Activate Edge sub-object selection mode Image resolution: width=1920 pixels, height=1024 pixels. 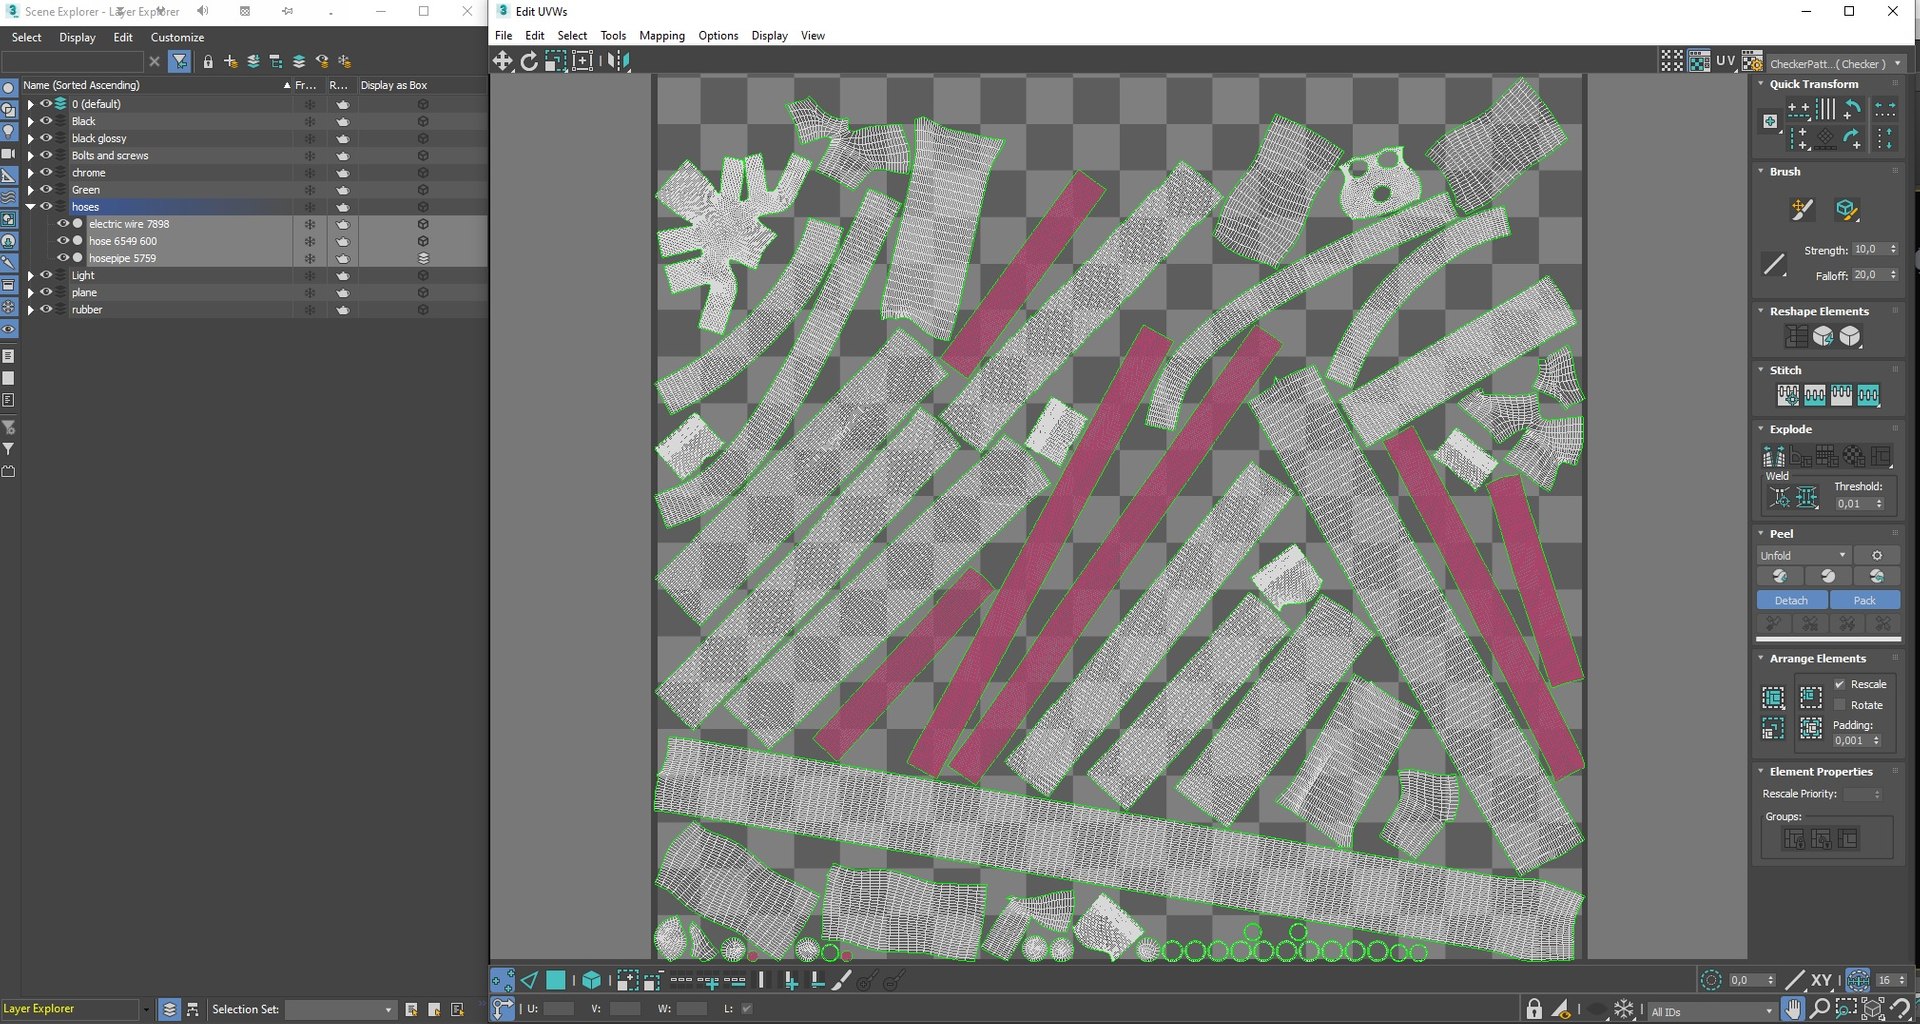[529, 981]
